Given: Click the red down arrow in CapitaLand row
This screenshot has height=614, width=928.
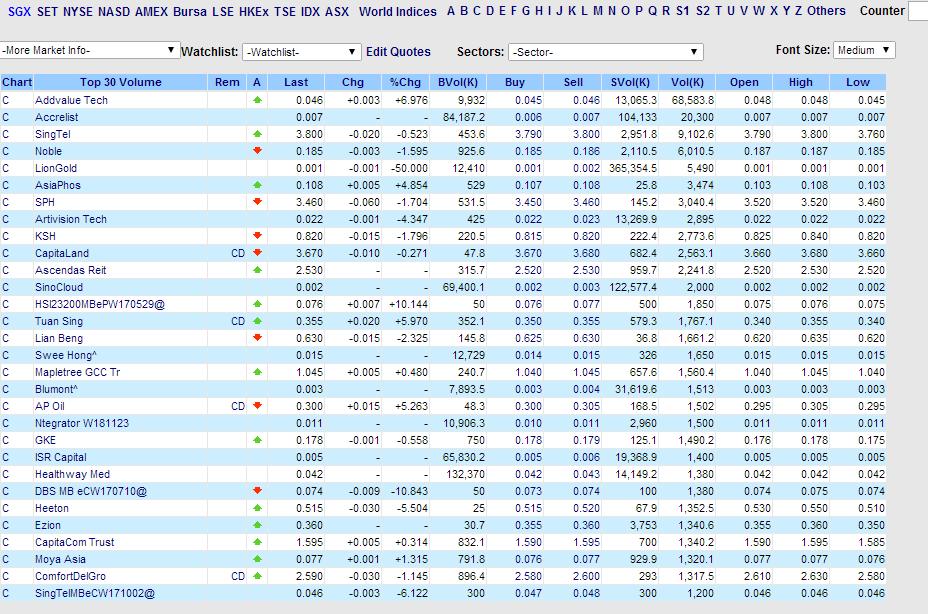Looking at the screenshot, I should tap(257, 253).
